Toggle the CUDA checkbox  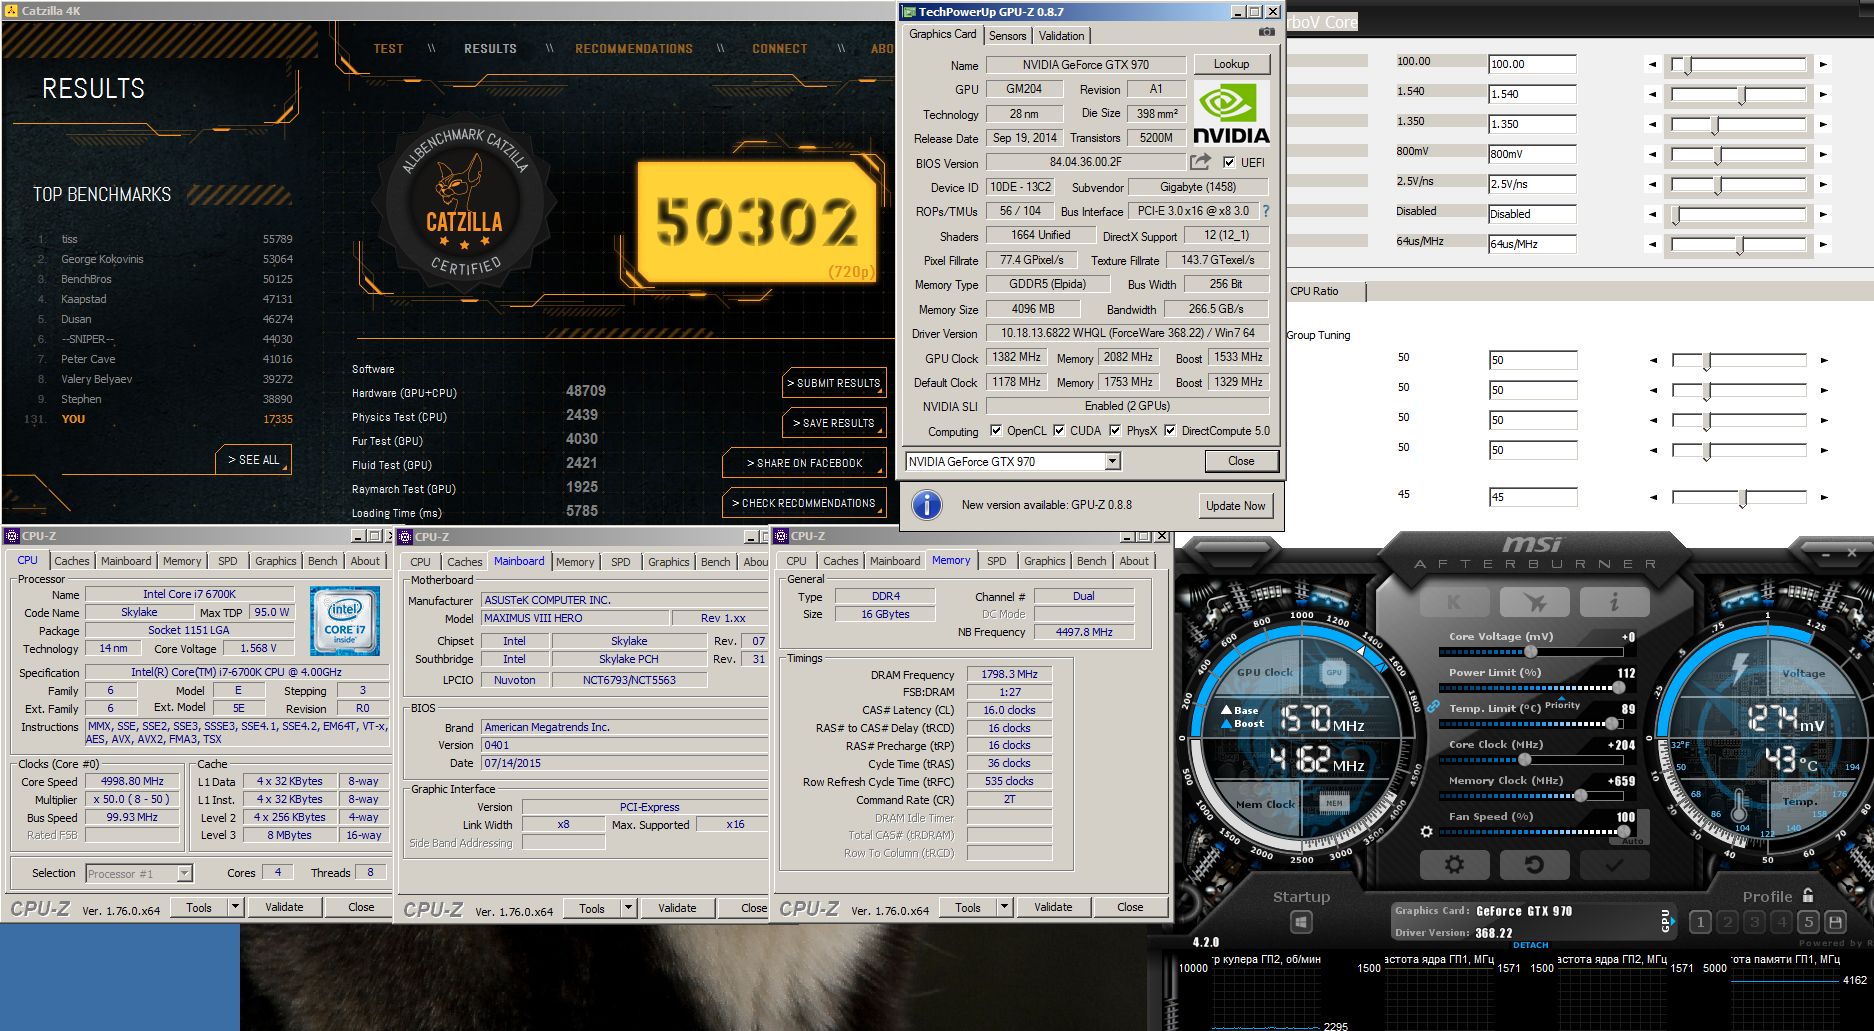[1059, 431]
